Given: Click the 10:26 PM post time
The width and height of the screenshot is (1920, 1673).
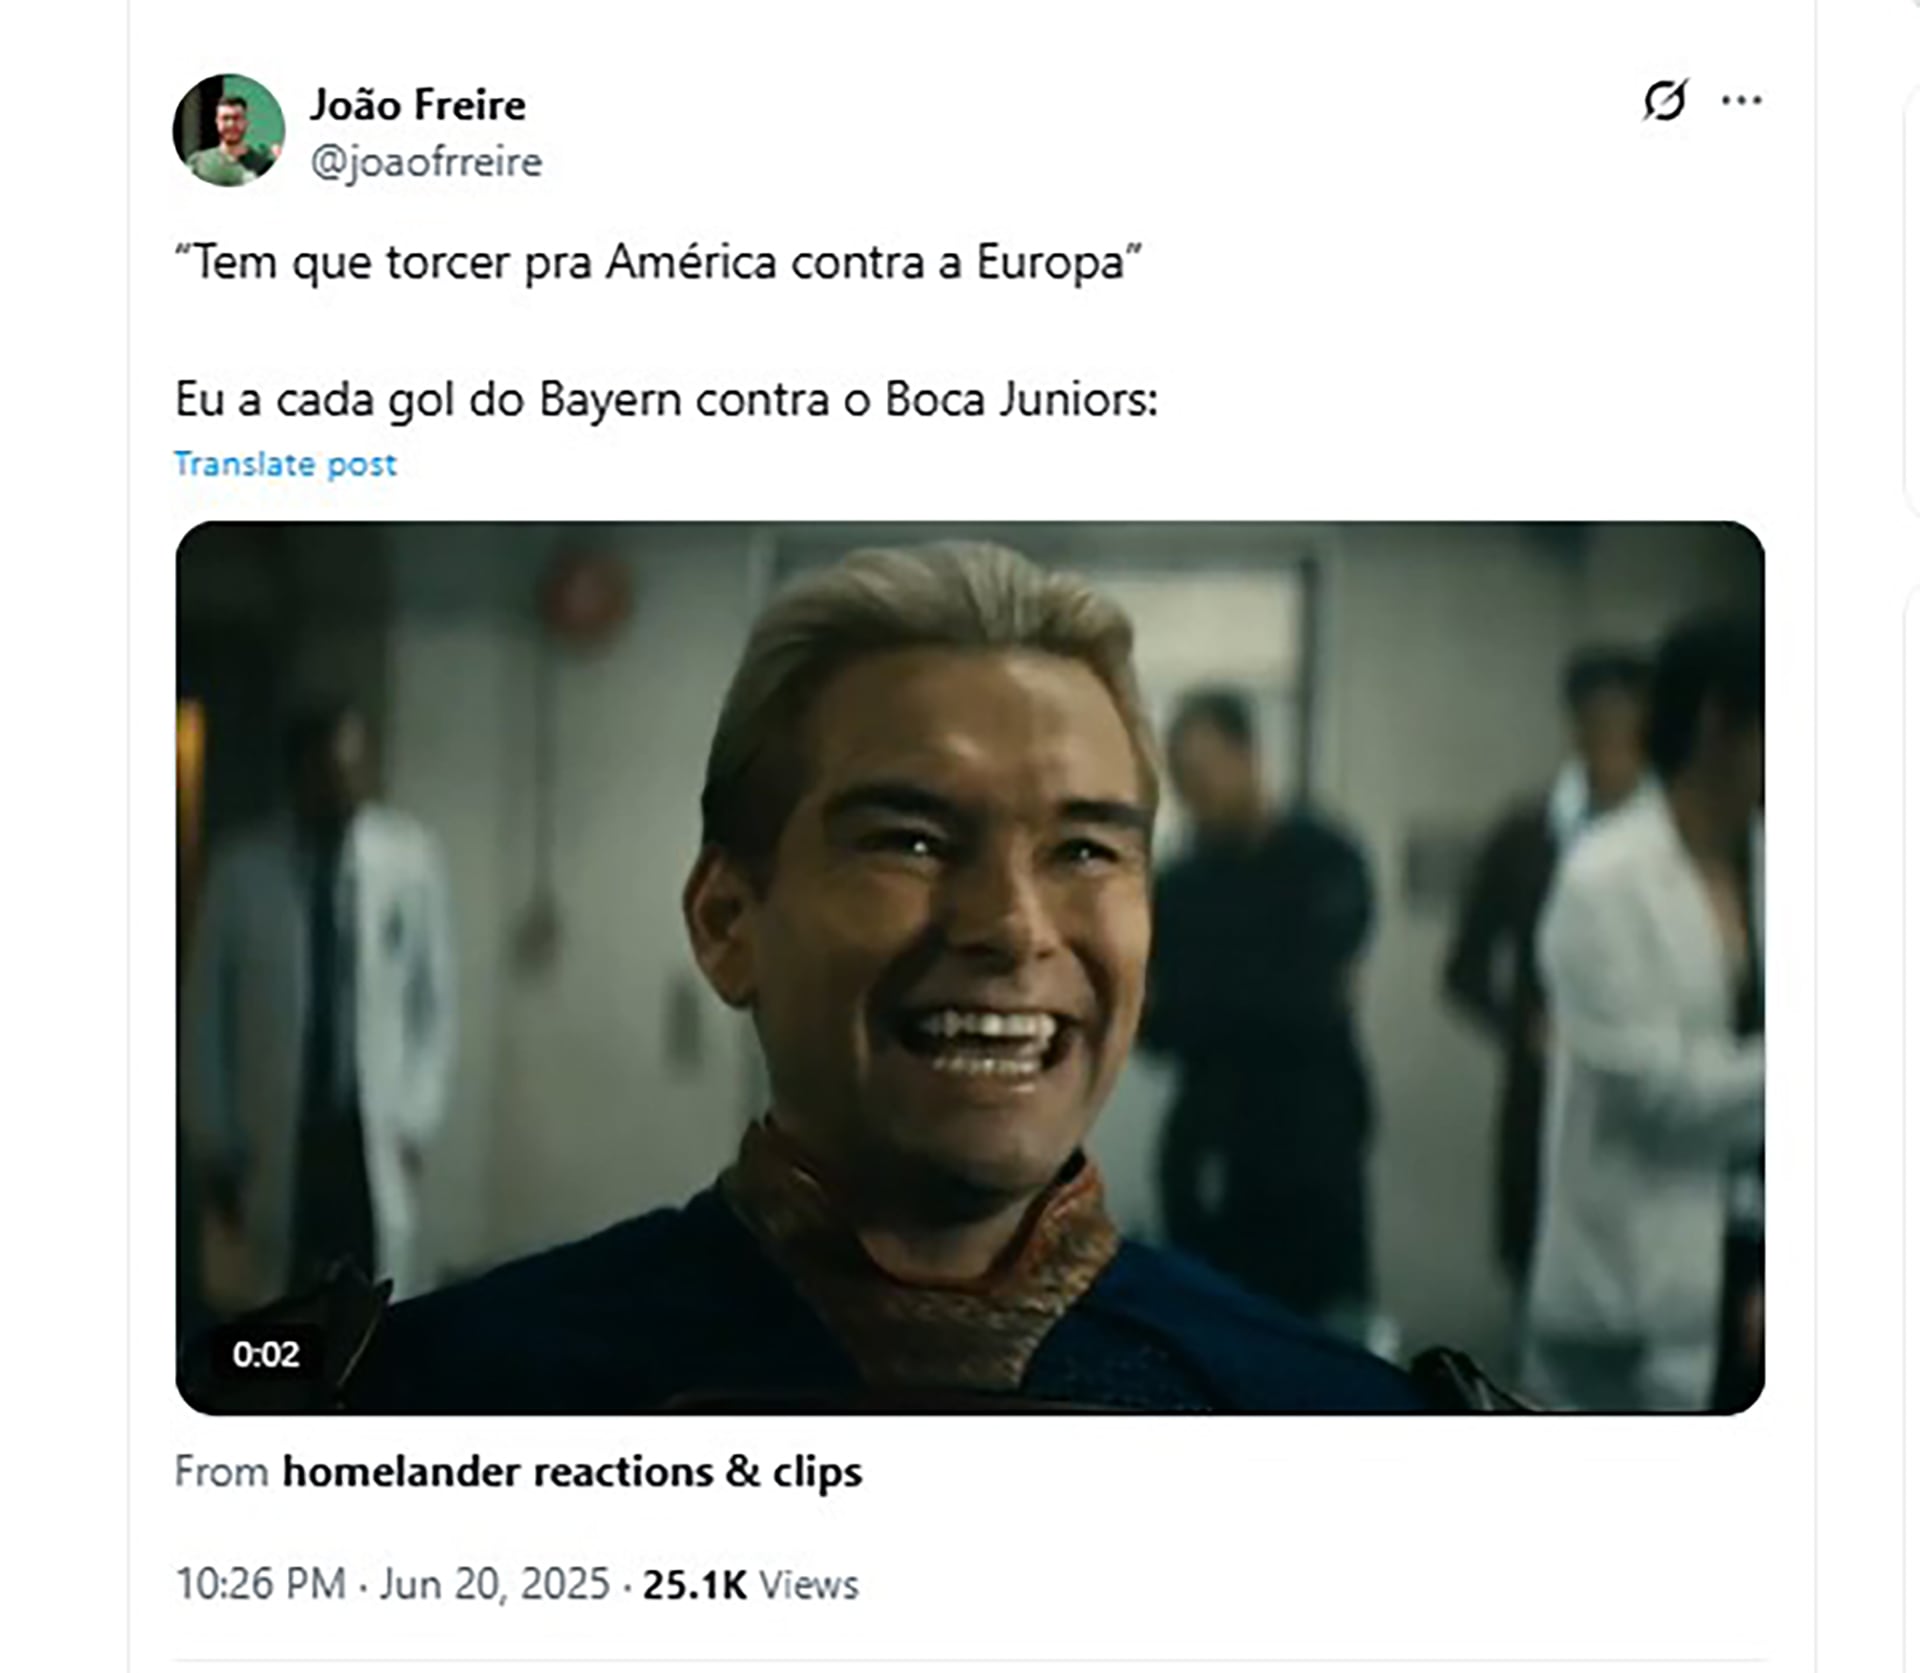Looking at the screenshot, I should coord(260,1584).
